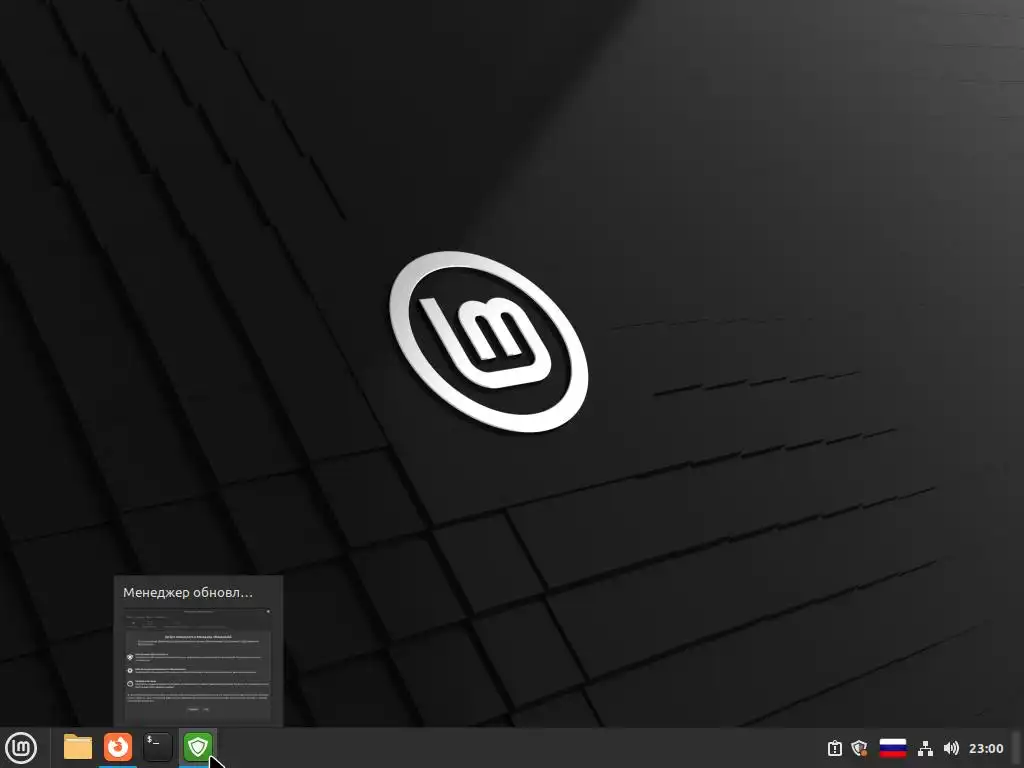Open the System Reports tray icon

[x=835, y=748]
